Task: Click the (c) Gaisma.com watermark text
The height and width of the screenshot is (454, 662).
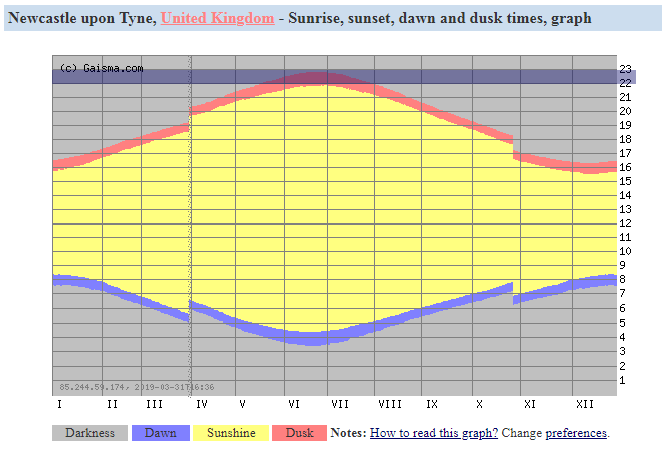Action: point(101,69)
